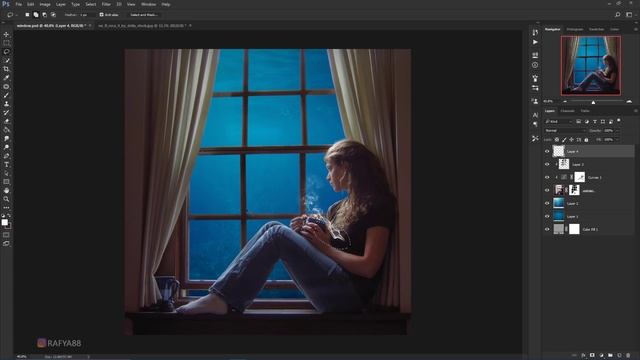Hide Layer 4 visibility eye
Image resolution: width=640 pixels, height=360 pixels.
pos(547,151)
